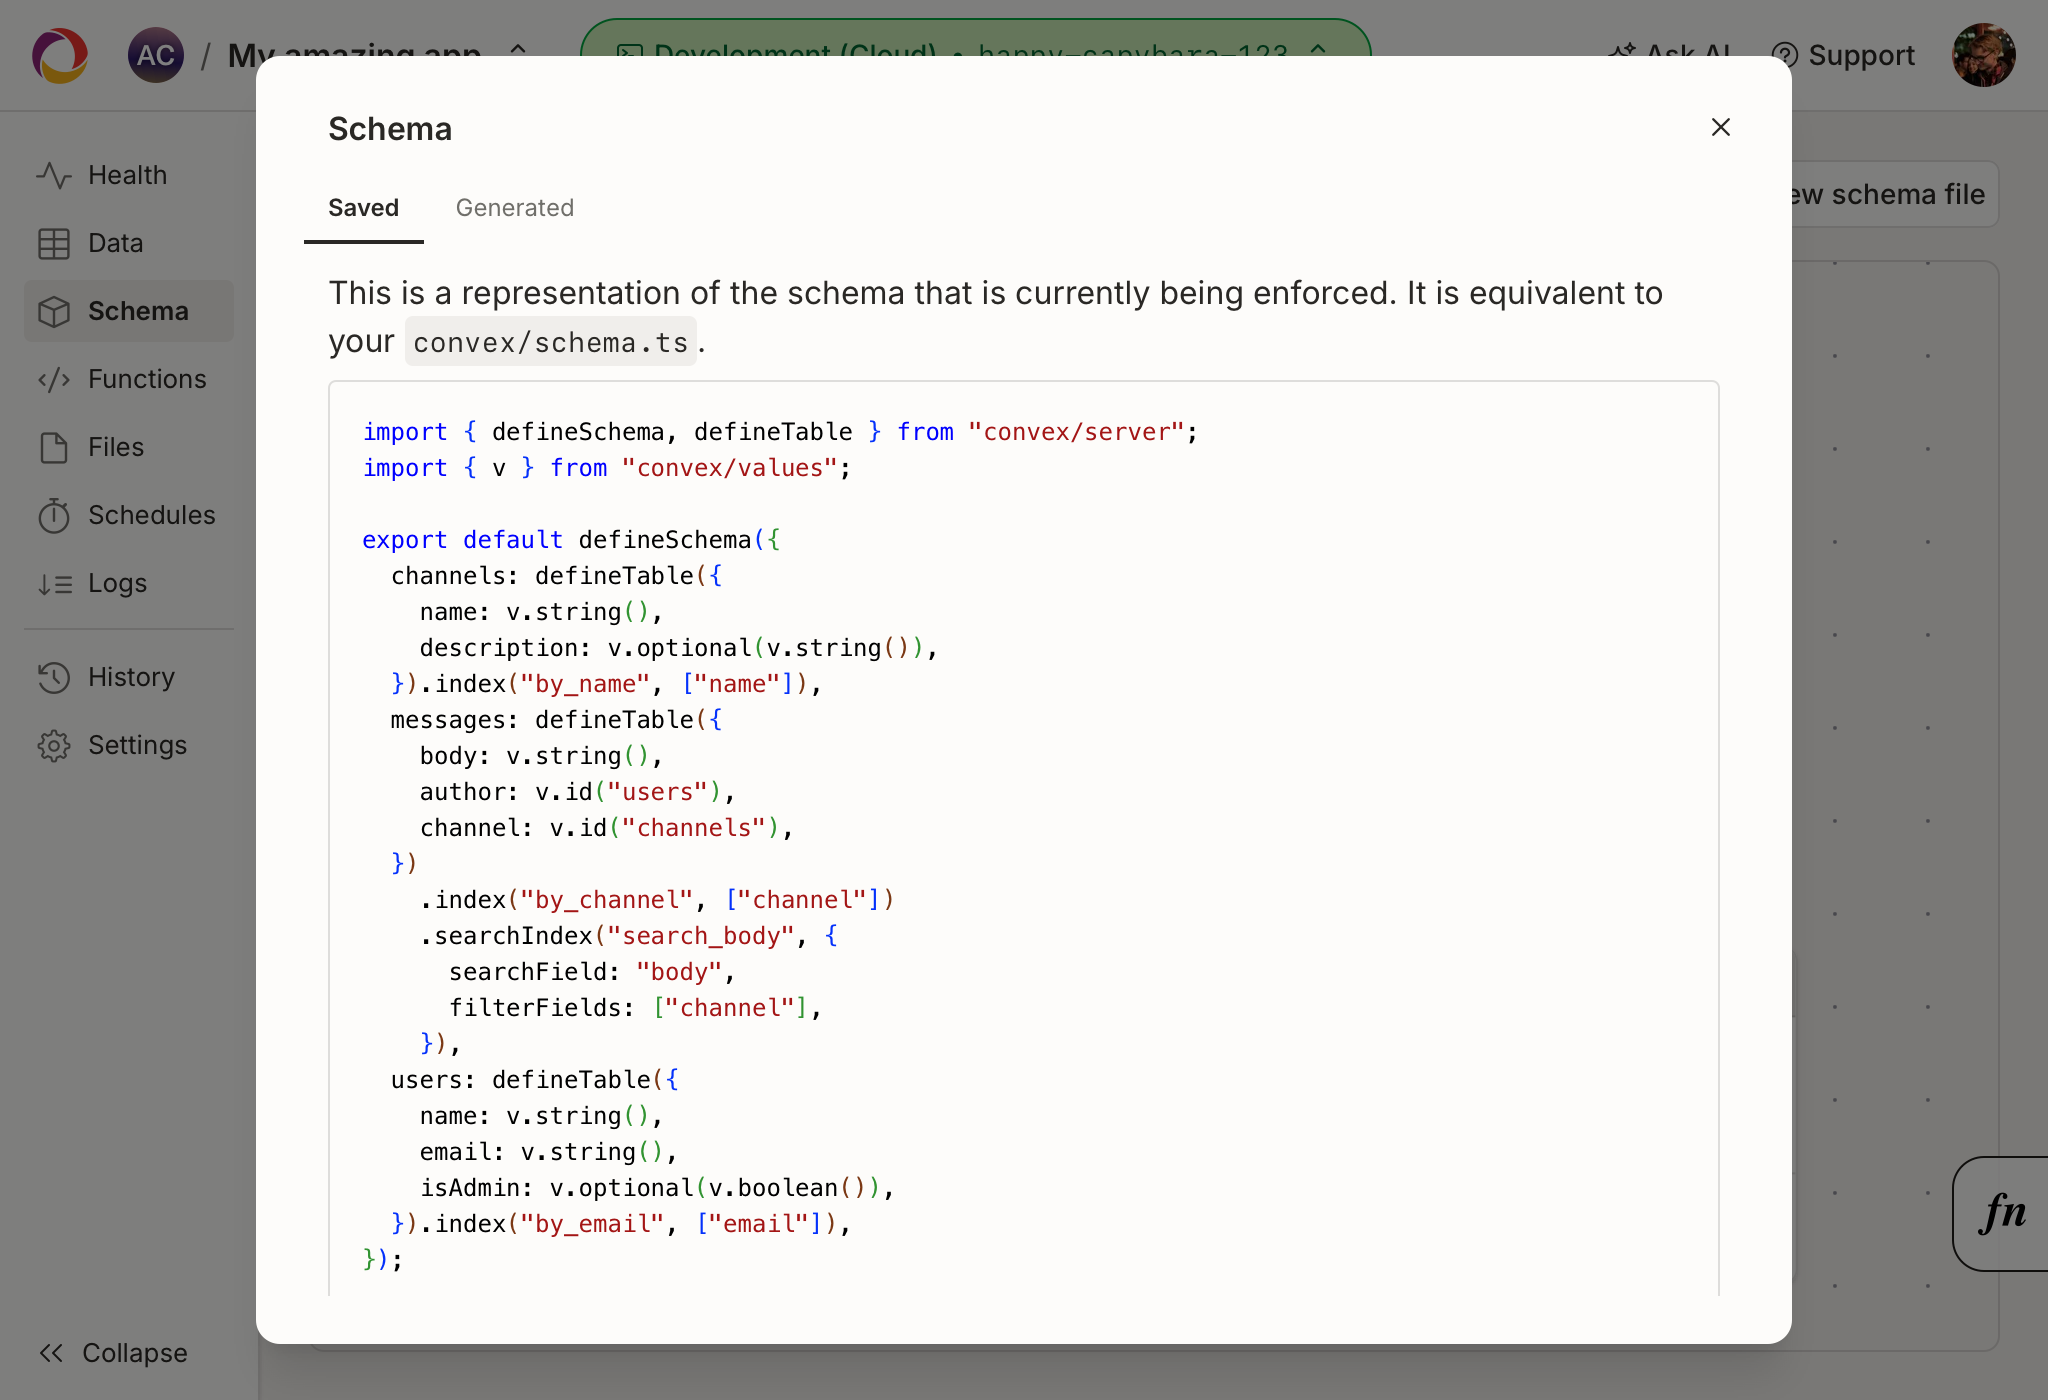
Task: Collapse the sidebar via Collapse label
Action: (x=135, y=1353)
